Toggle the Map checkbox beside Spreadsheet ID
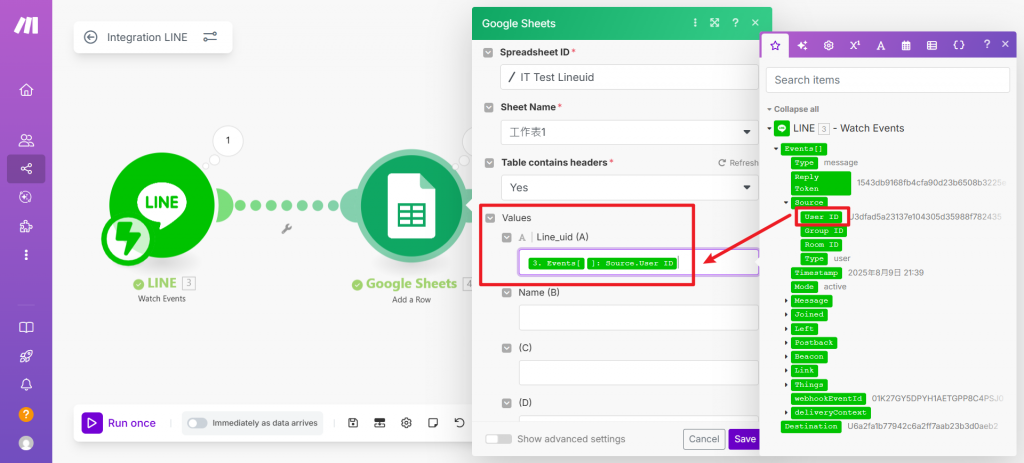Viewport: 1024px width, 463px height. click(488, 52)
